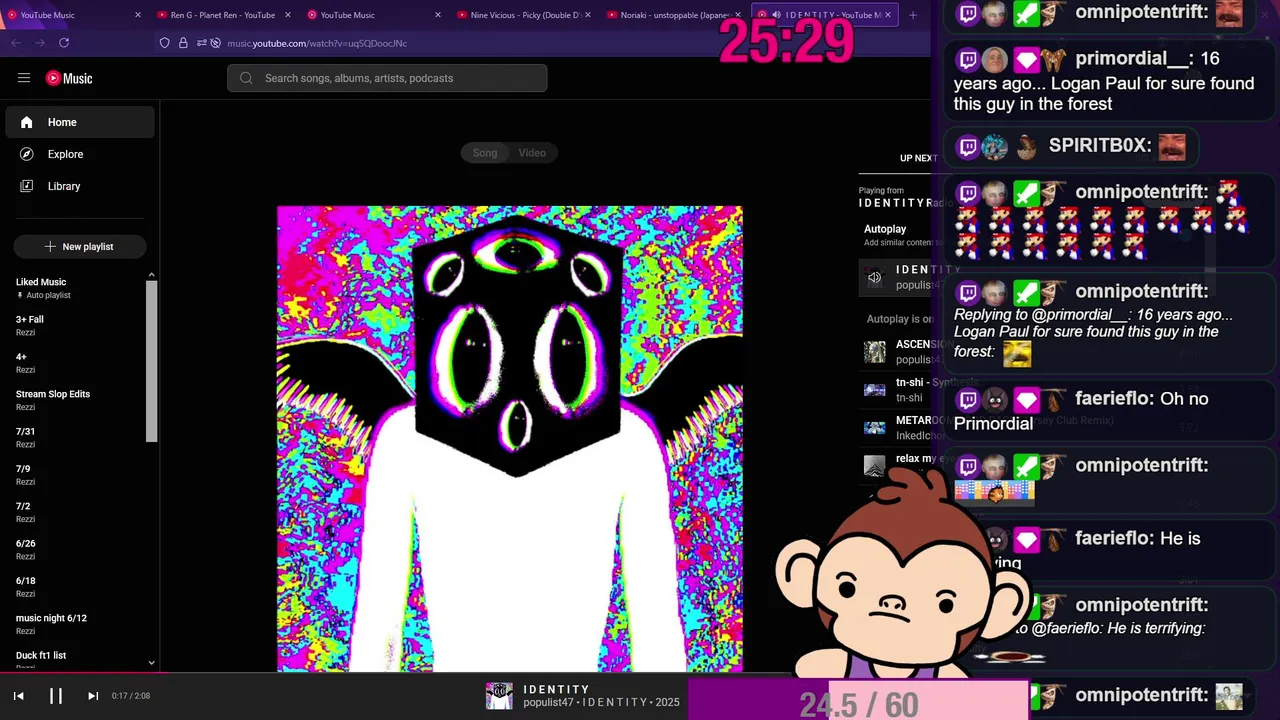Switch to first YouTube Music browser tab

click(x=75, y=15)
